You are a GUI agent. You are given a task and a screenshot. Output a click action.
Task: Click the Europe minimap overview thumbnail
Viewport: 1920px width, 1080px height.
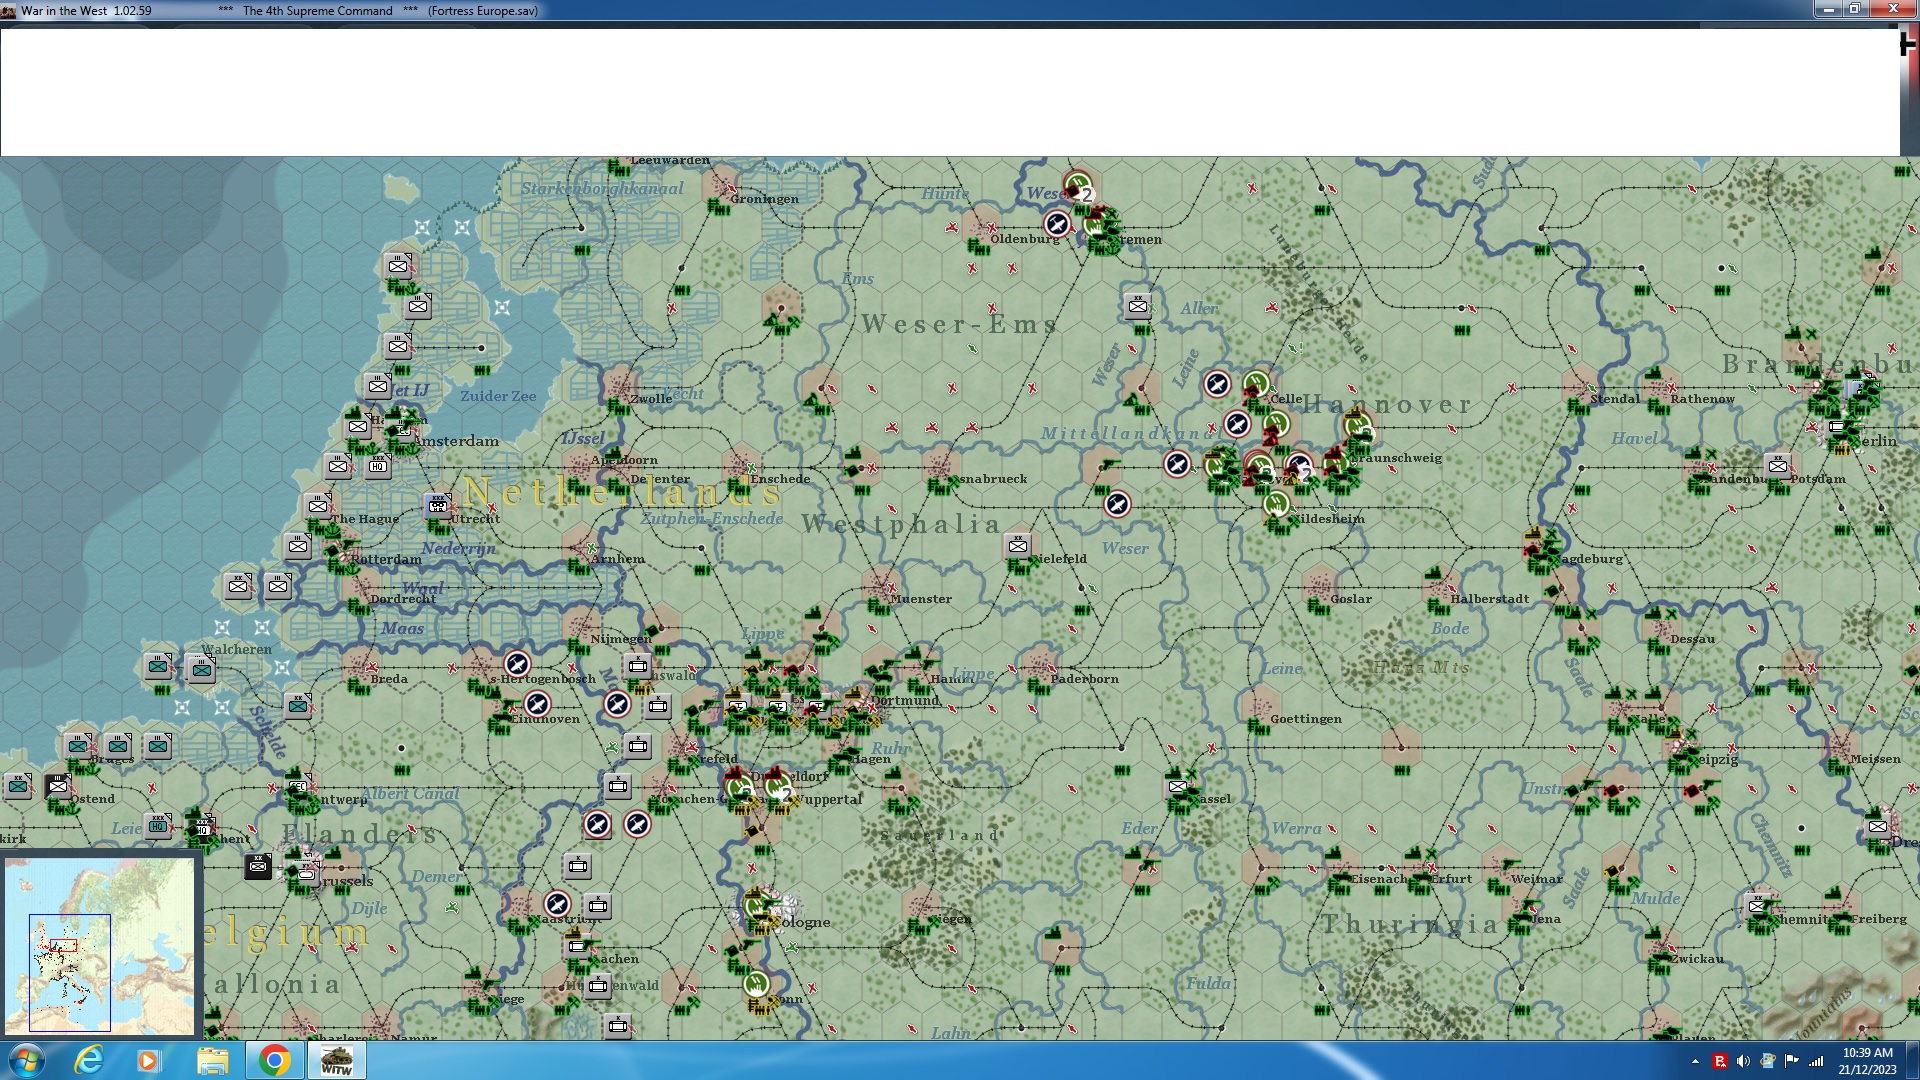point(99,945)
